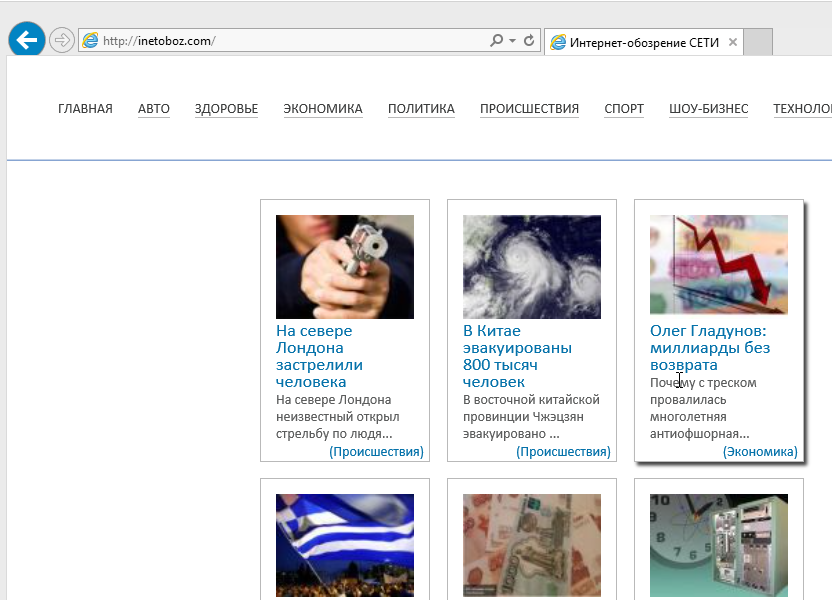Click the search magnifier icon in address bar
Screen dimensions: 832x600
point(497,40)
